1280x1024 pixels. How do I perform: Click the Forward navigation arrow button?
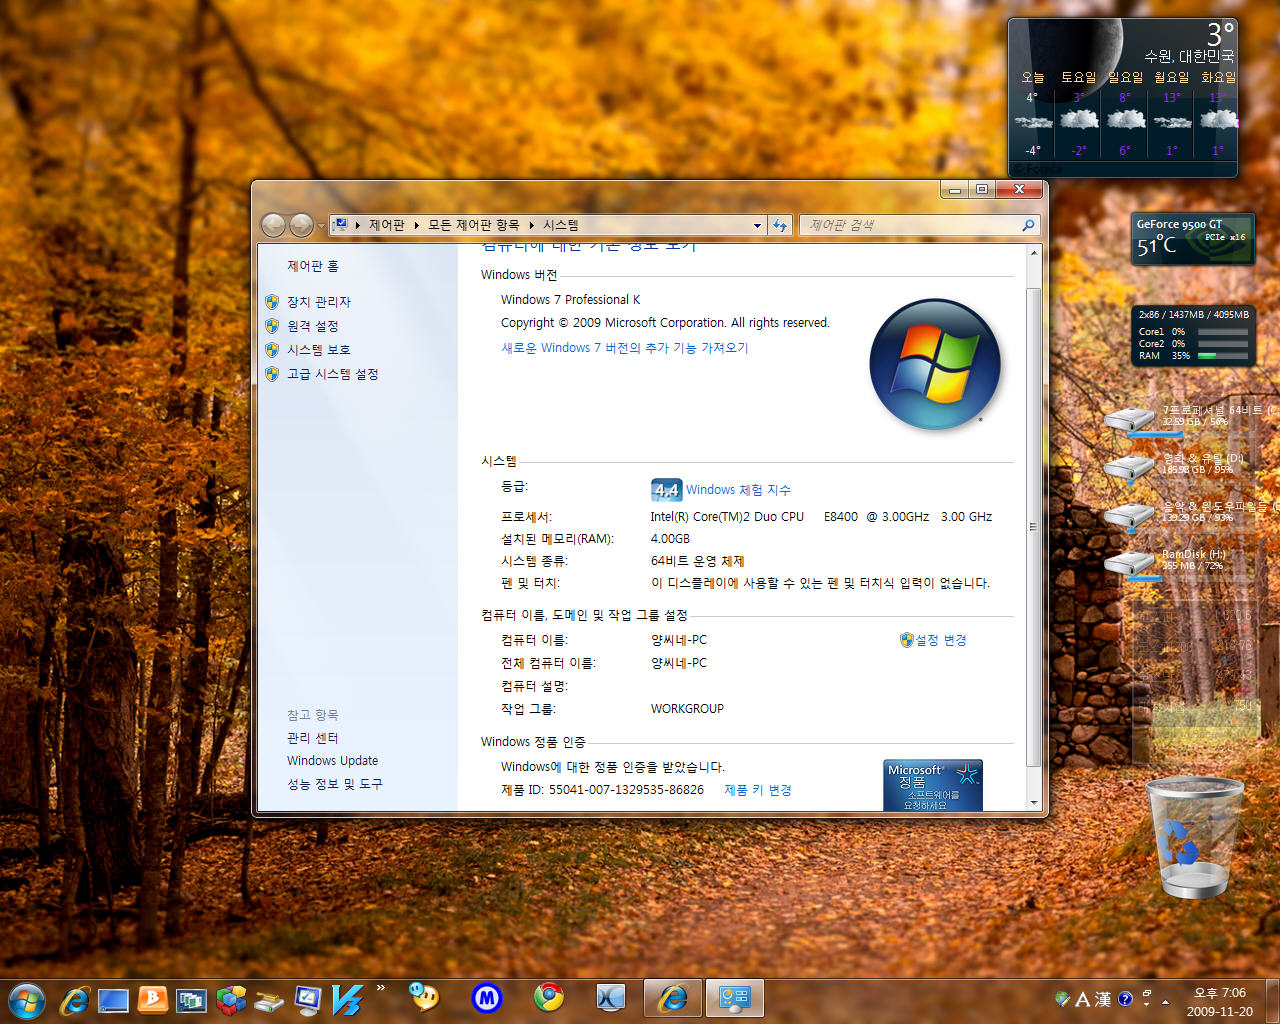301,226
